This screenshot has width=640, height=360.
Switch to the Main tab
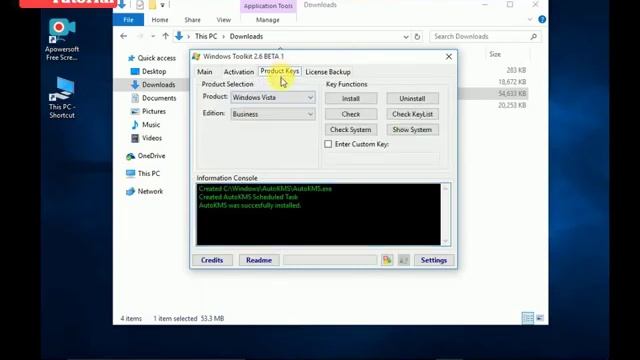coord(205,72)
